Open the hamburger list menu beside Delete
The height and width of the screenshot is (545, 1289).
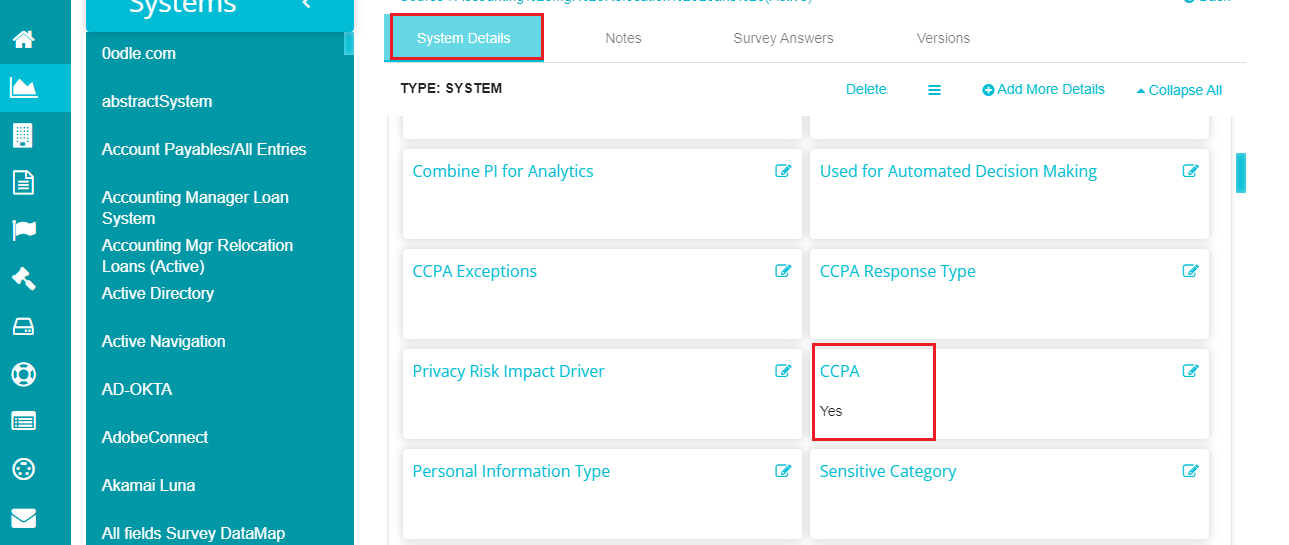(x=934, y=90)
